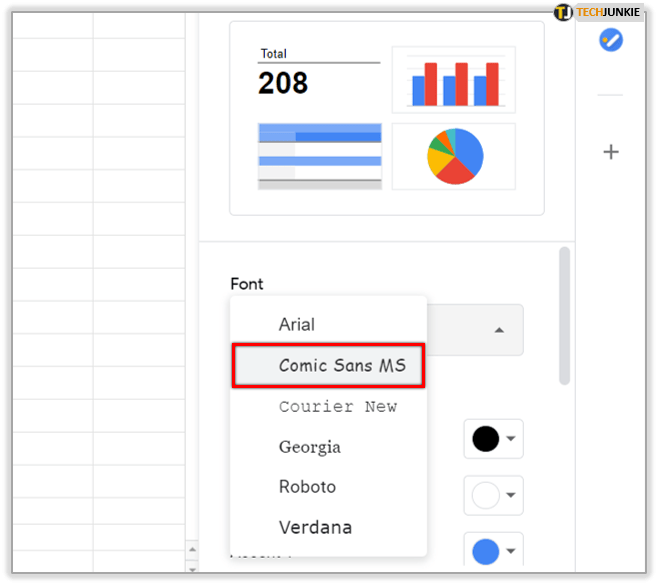Click the table theme preview thumbnail
This screenshot has height=585, width=658.
pyautogui.click(x=319, y=156)
